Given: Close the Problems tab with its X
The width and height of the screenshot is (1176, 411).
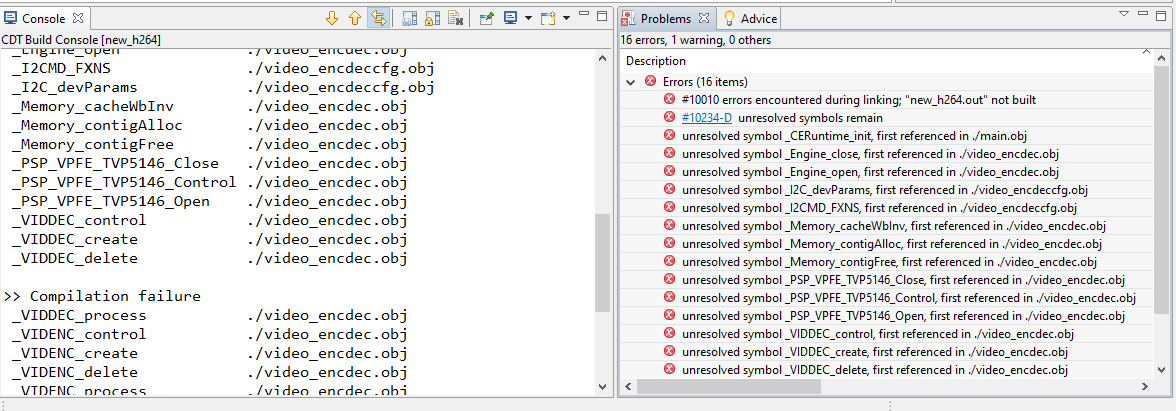Looking at the screenshot, I should (703, 18).
